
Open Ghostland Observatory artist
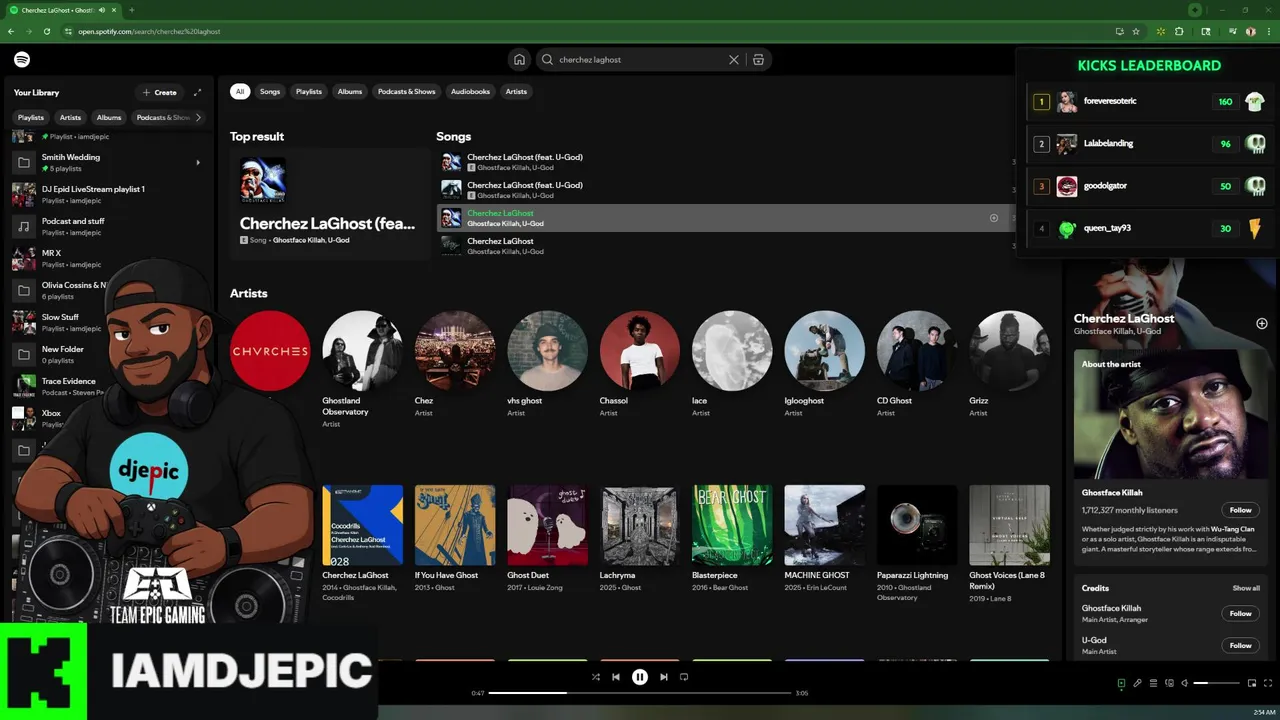pyautogui.click(x=362, y=370)
